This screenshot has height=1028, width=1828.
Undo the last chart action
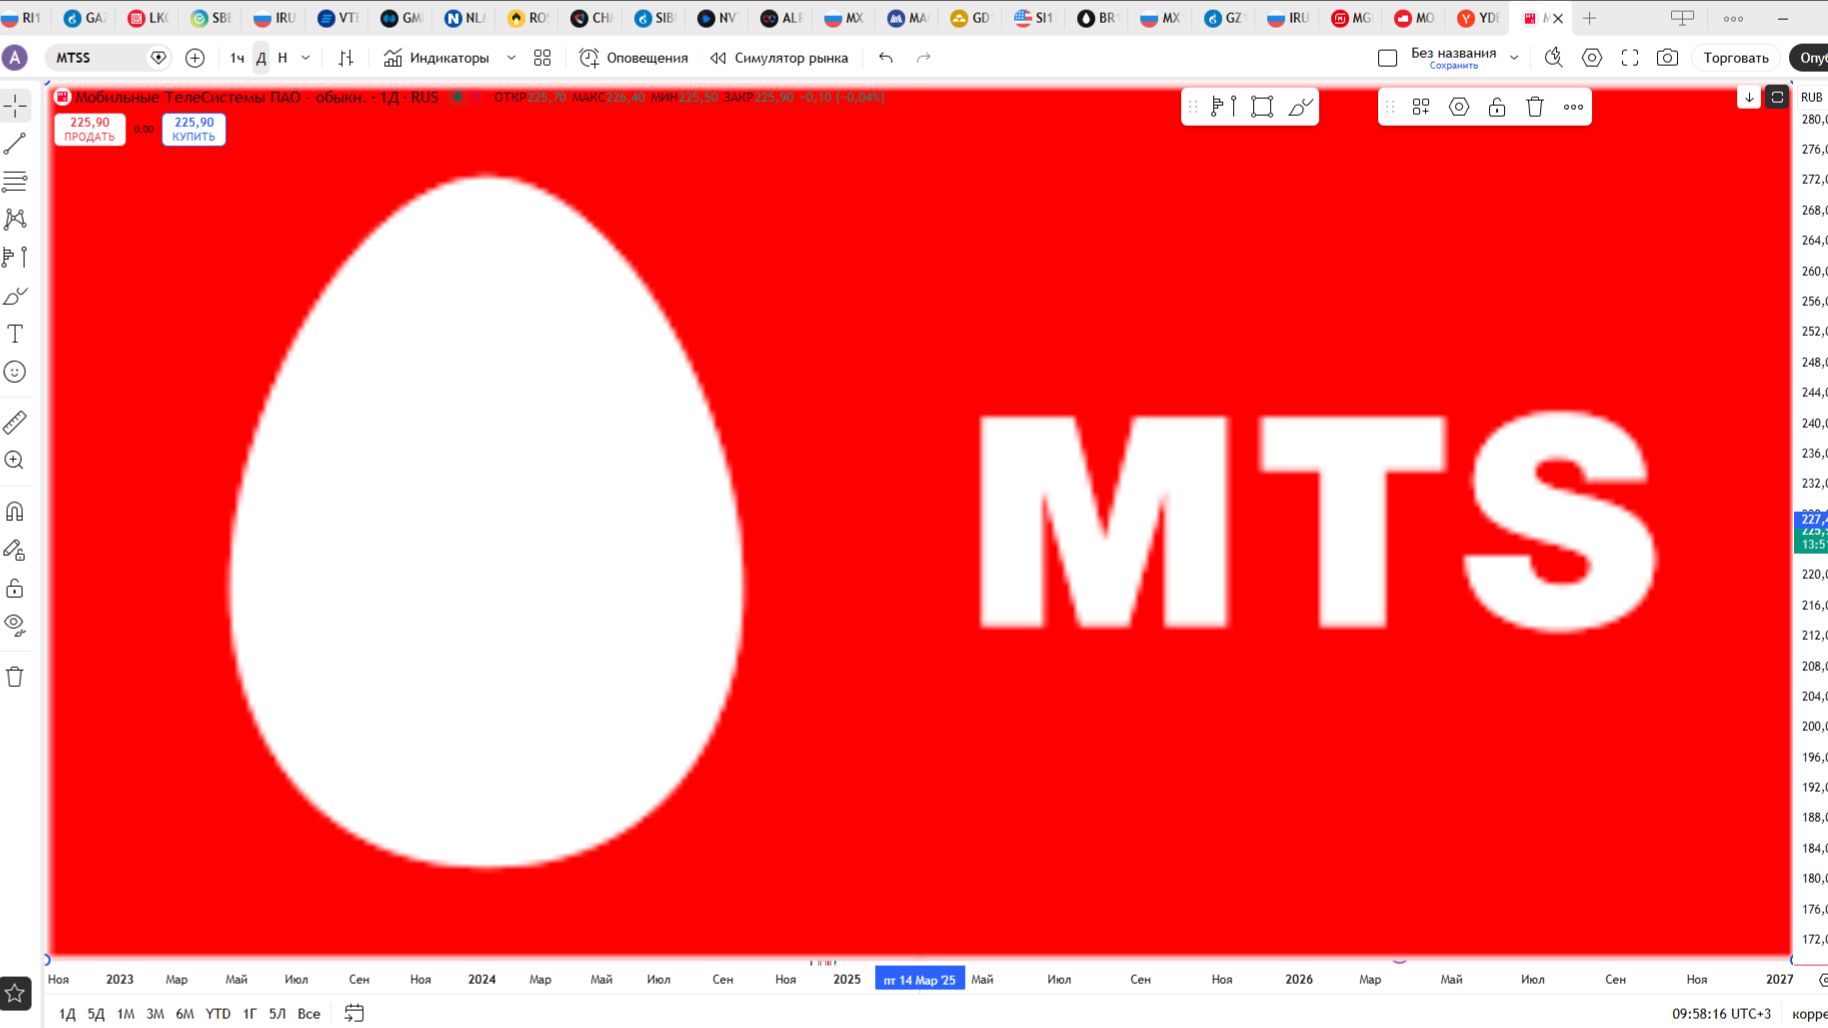point(884,57)
